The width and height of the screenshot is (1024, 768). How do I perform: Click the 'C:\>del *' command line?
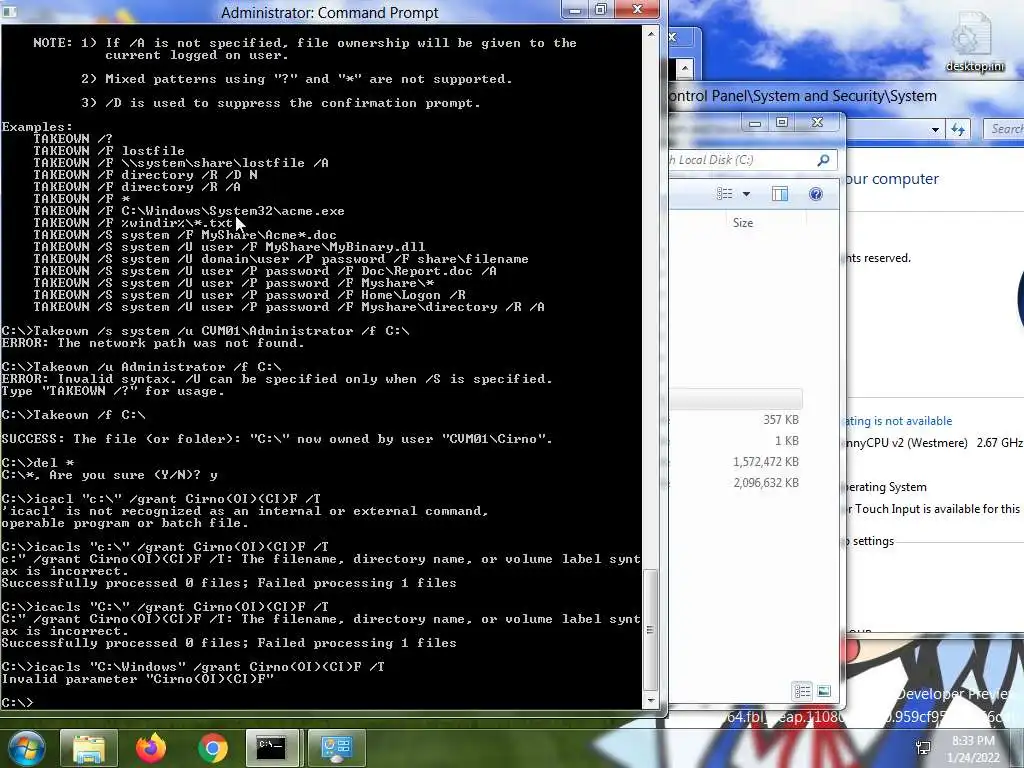point(38,463)
